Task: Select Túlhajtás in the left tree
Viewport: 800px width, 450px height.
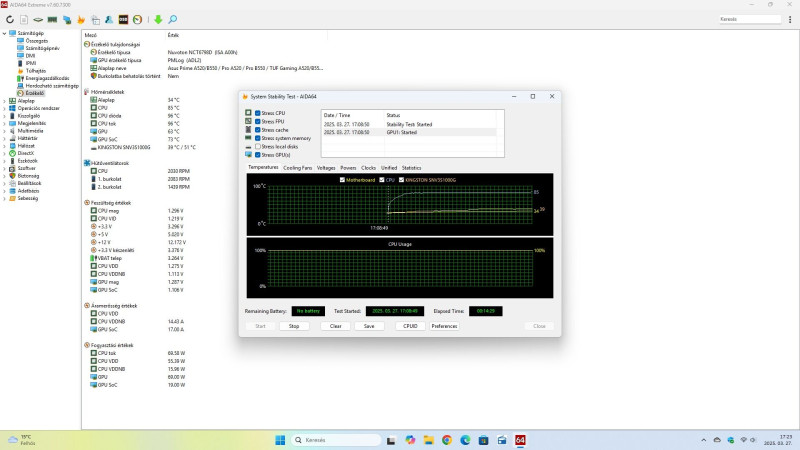Action: click(x=36, y=71)
